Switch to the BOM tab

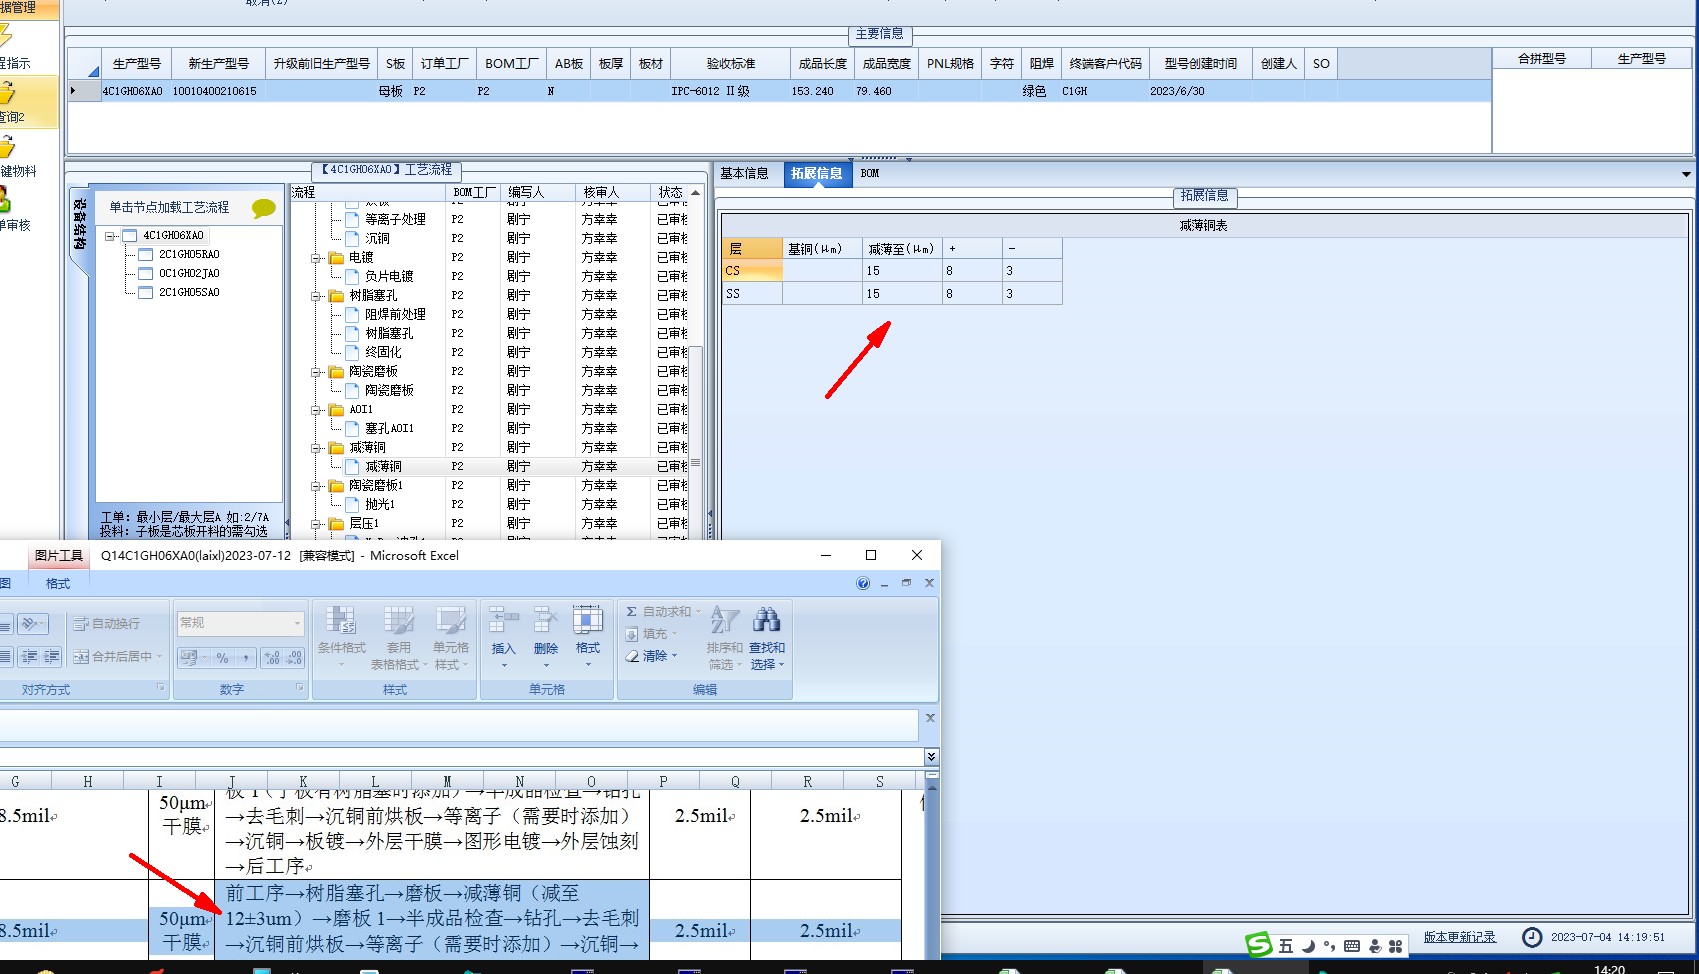(870, 174)
